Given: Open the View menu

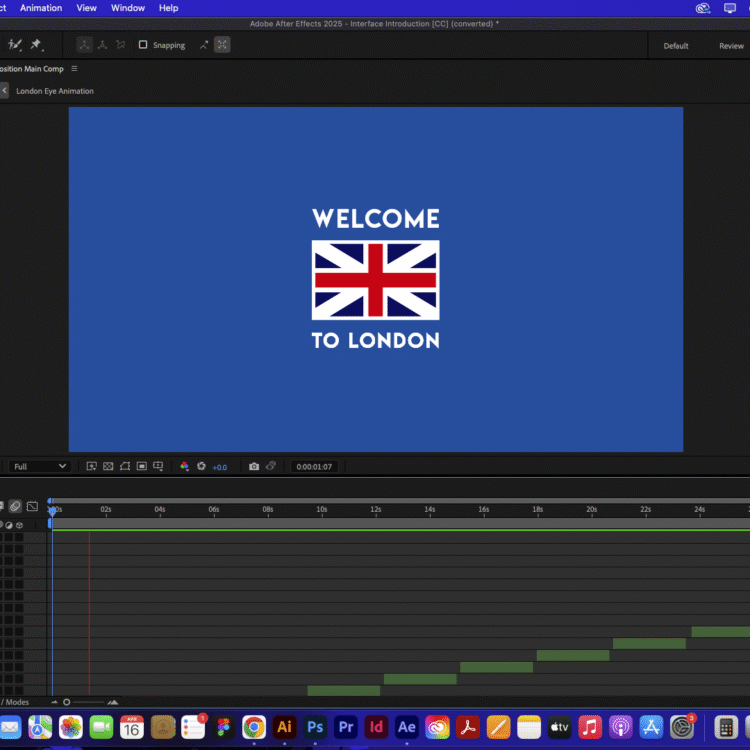Looking at the screenshot, I should pyautogui.click(x=87, y=8).
